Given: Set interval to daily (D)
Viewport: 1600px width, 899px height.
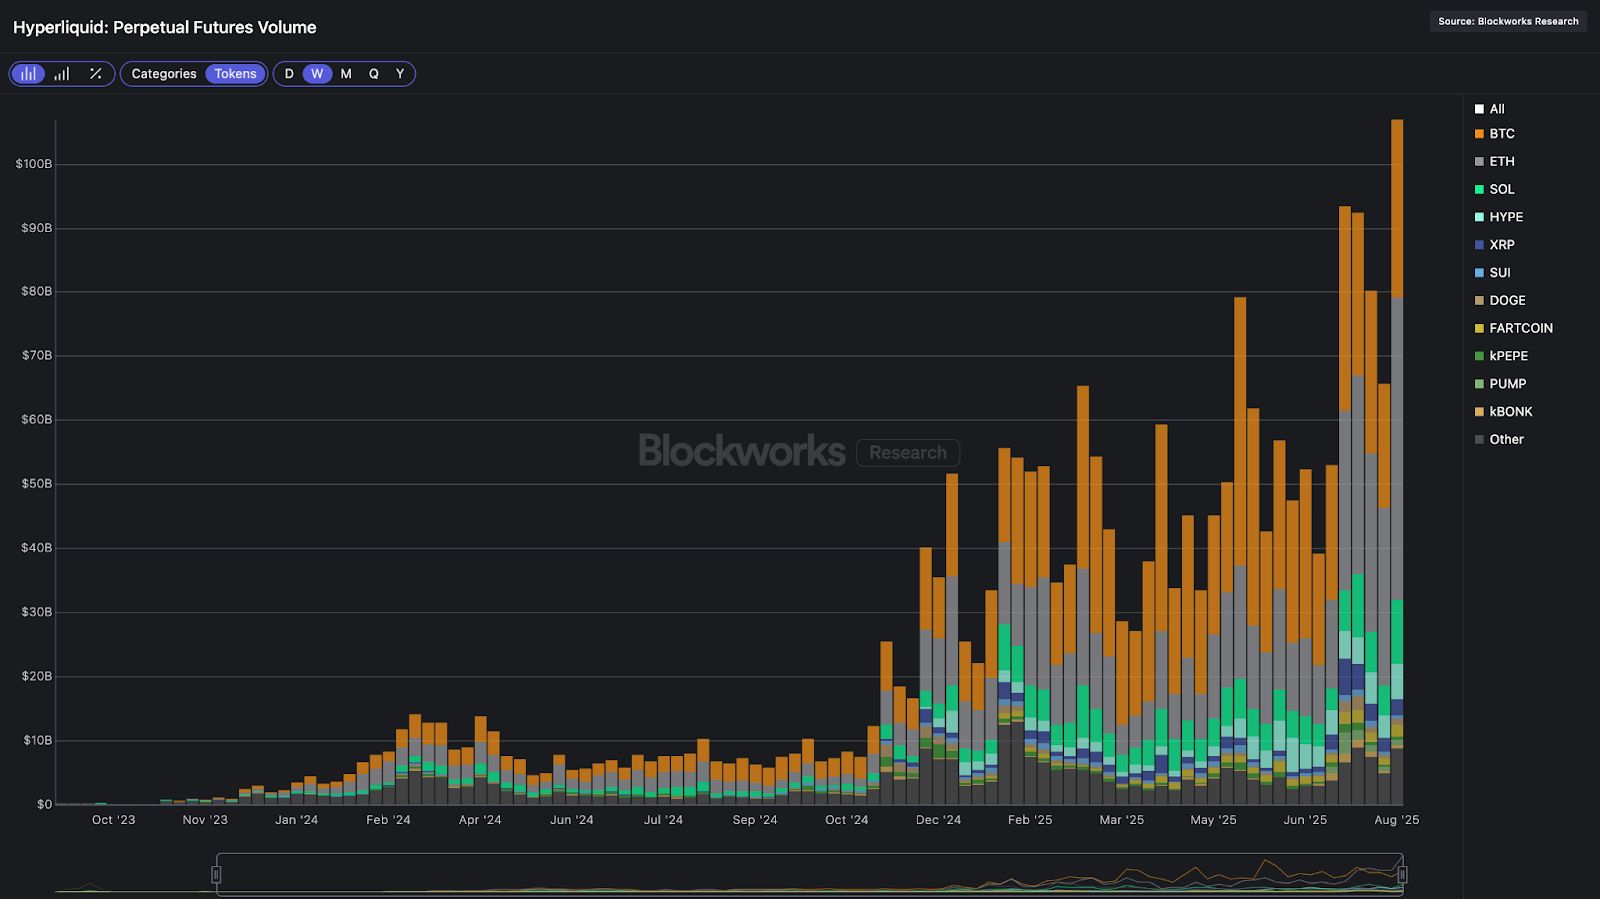Looking at the screenshot, I should [289, 74].
